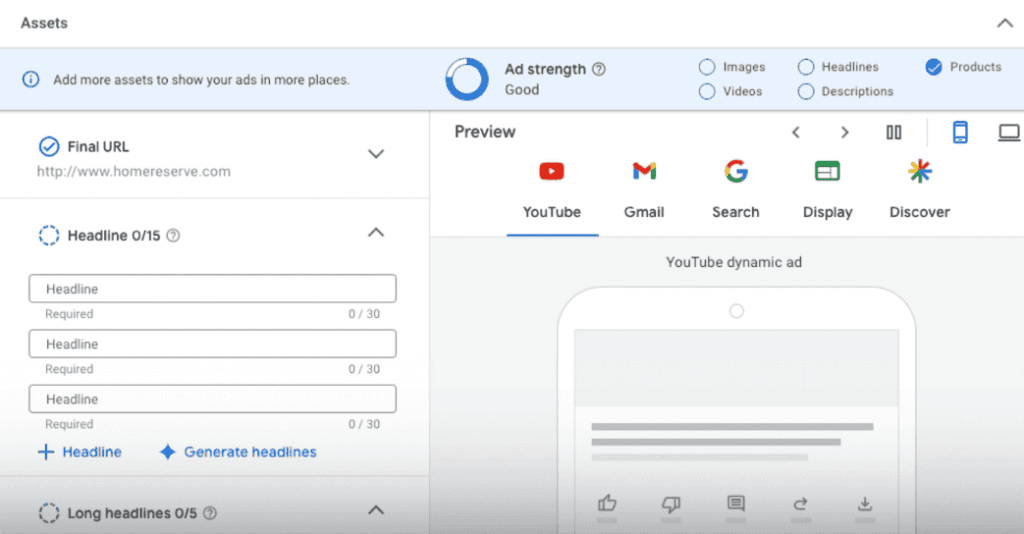Click the Long headlines dashed circle icon
Screen dimensions: 1024x534
click(49, 513)
